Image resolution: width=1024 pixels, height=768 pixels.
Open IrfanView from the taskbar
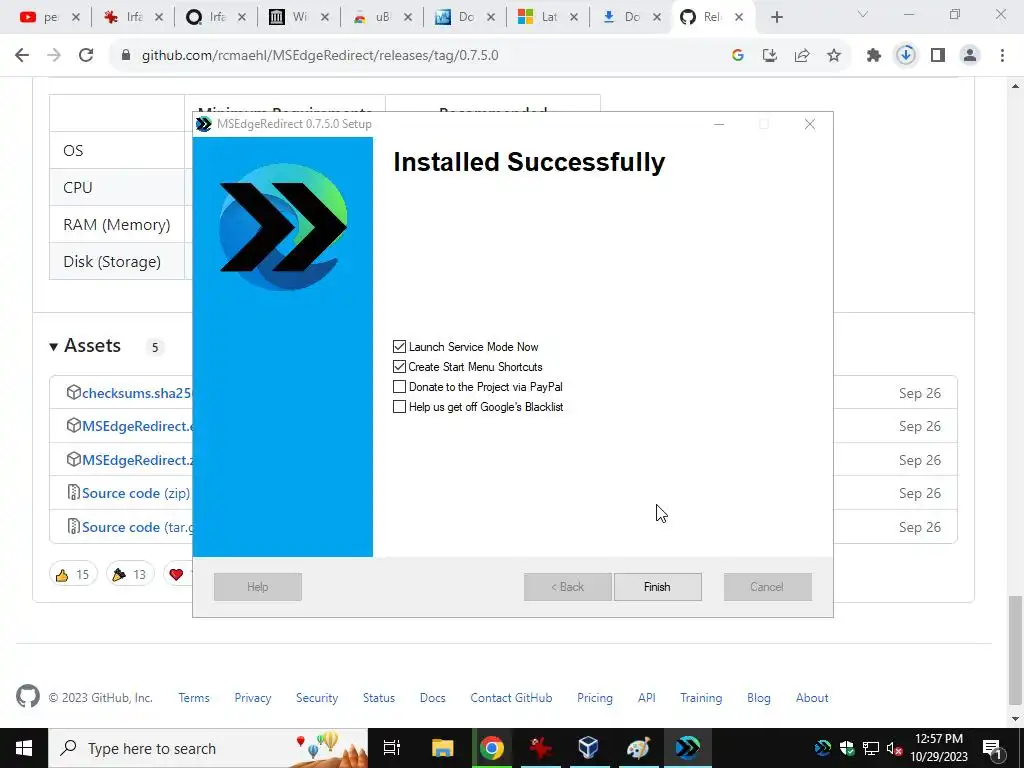[x=540, y=748]
